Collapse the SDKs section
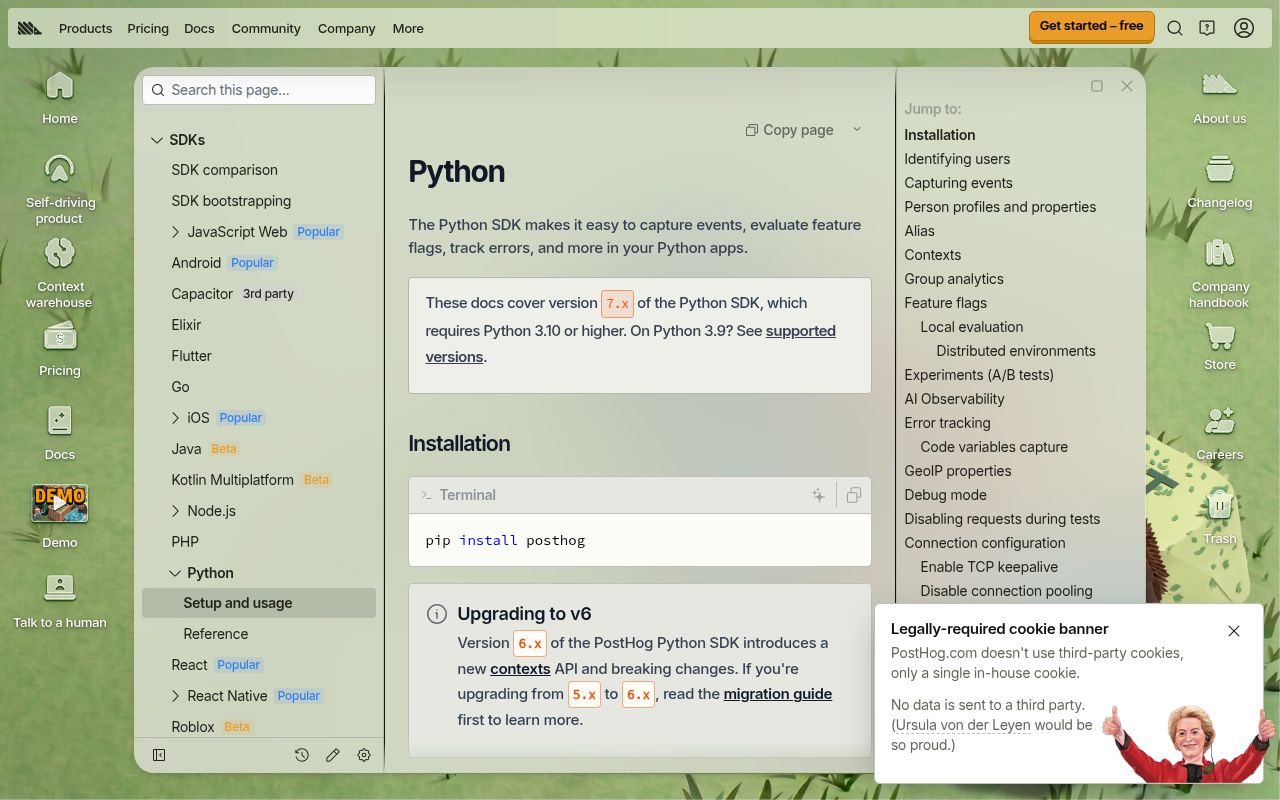The height and width of the screenshot is (800, 1280). pos(157,140)
